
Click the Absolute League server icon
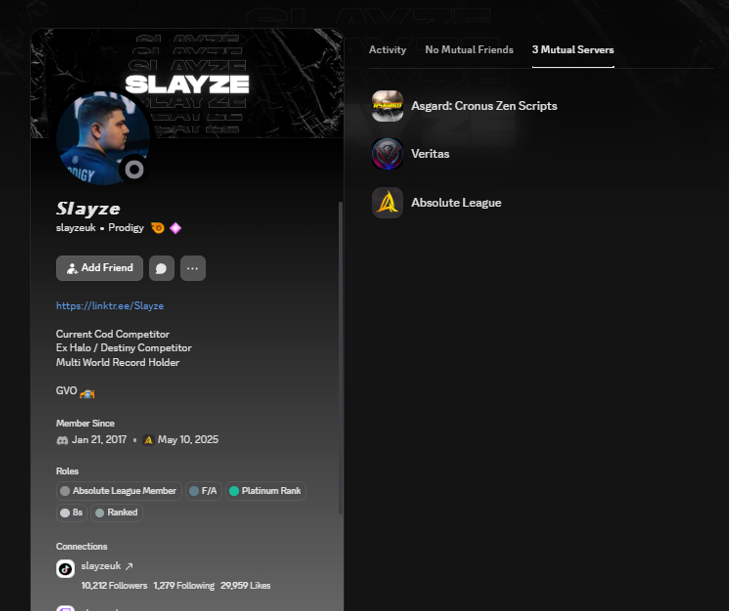coord(387,203)
